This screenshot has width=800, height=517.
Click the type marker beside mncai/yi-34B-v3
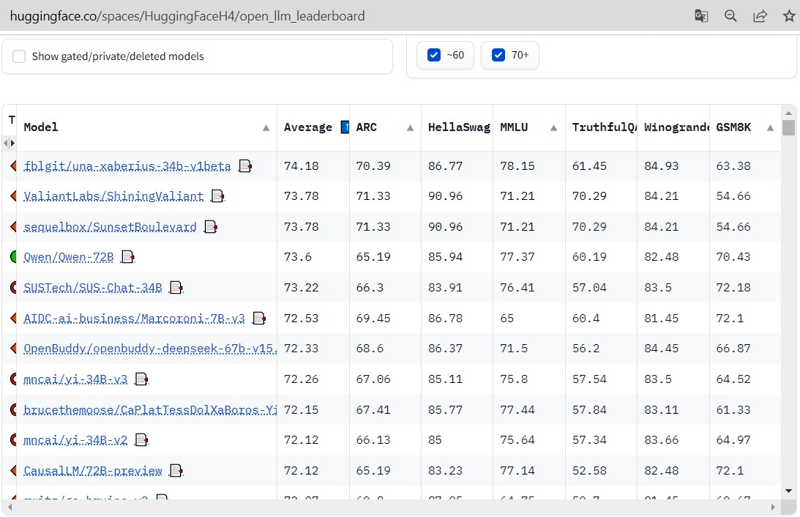(x=13, y=379)
